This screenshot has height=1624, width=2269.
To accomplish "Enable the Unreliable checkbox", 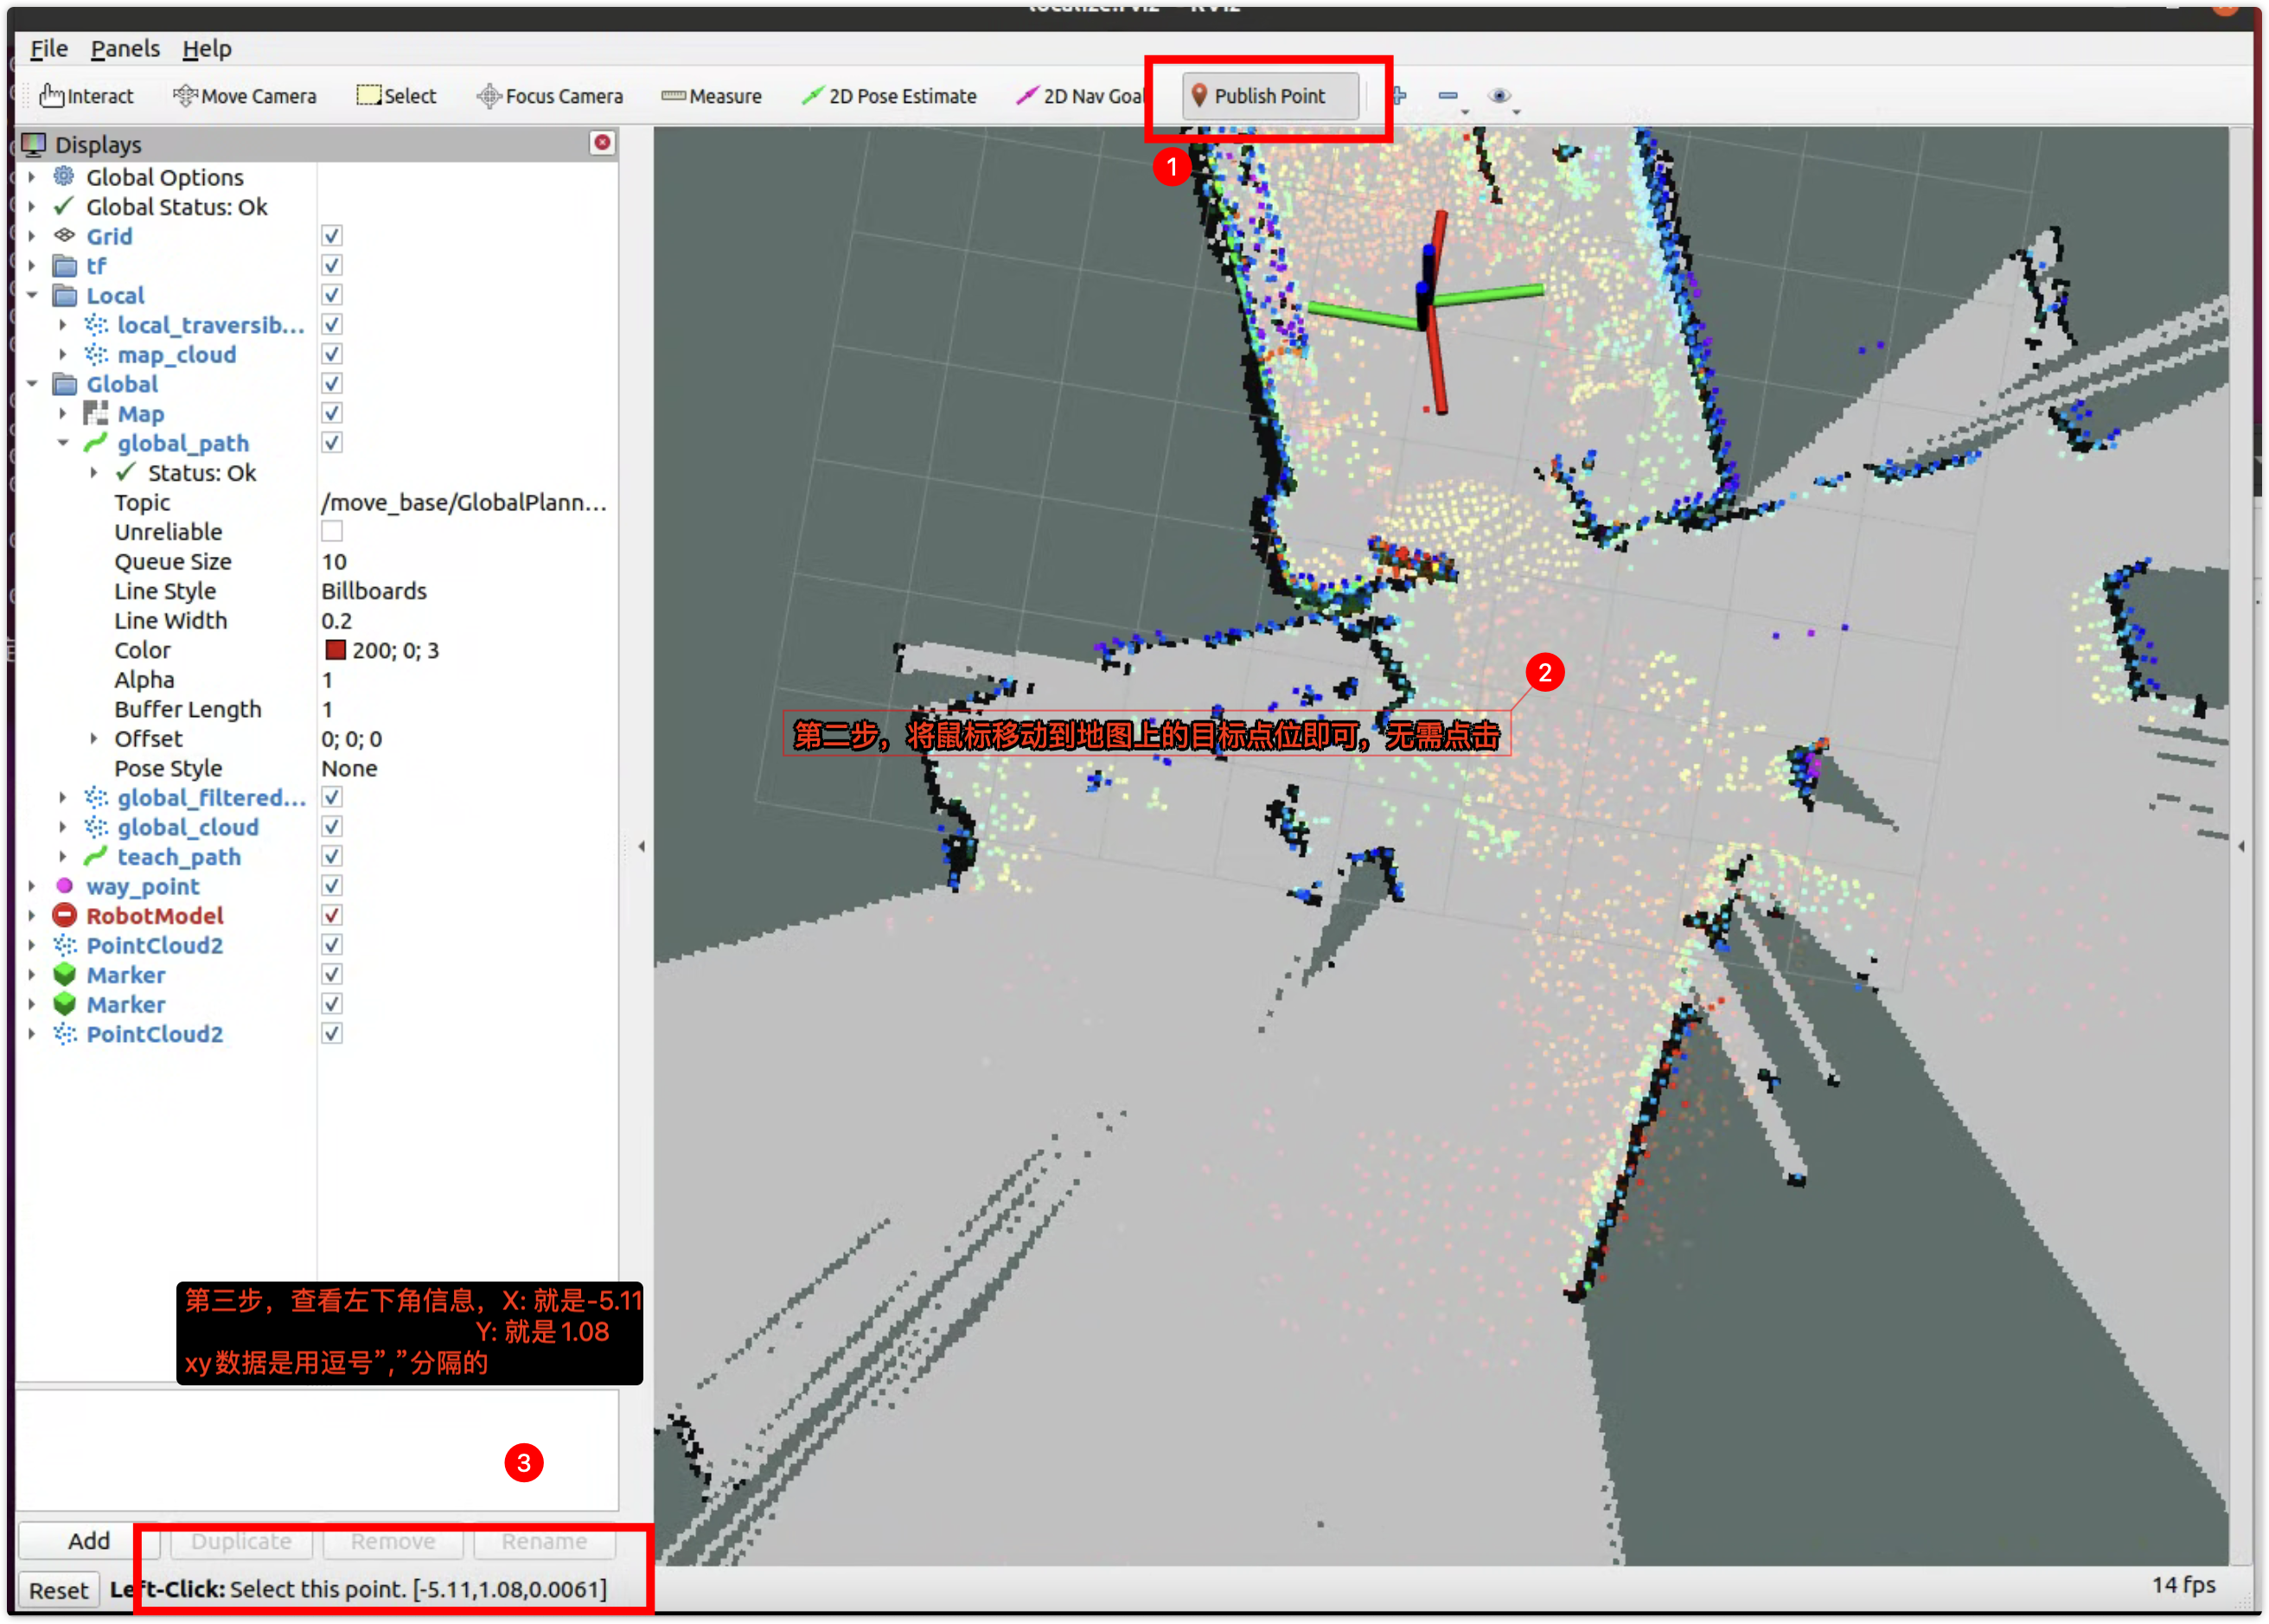I will pos(332,532).
